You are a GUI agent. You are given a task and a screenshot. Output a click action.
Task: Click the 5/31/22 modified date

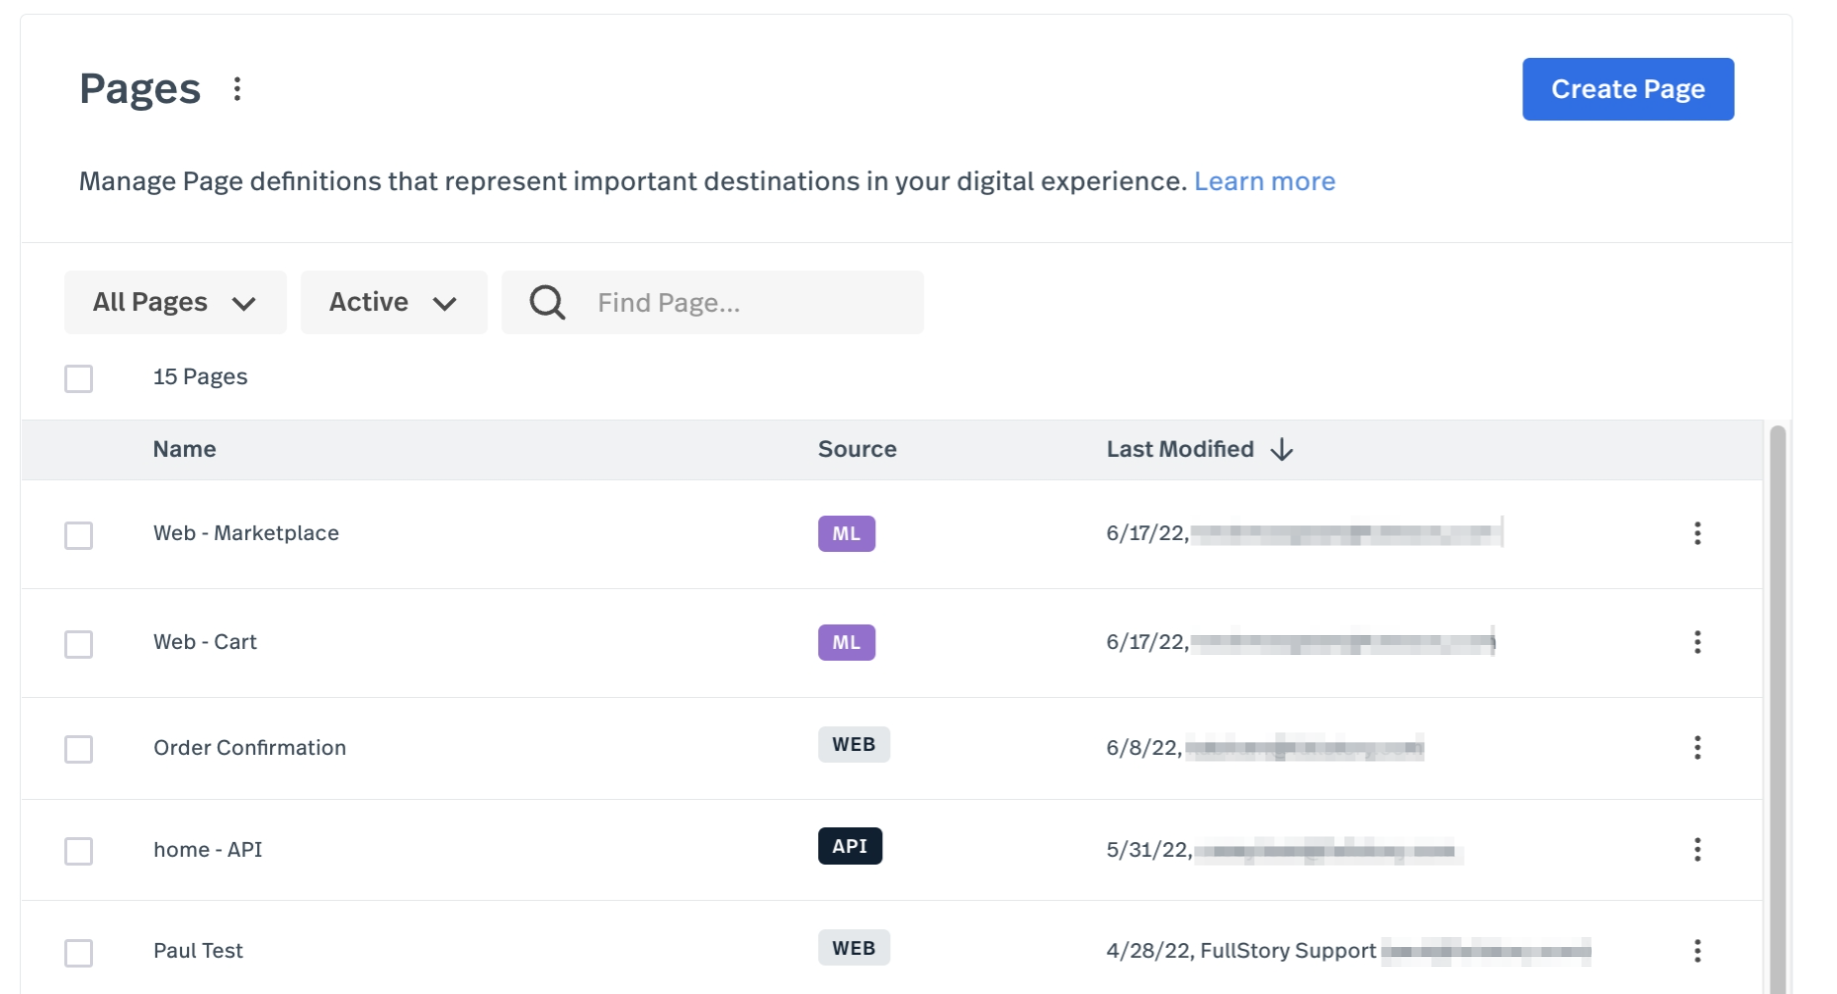[x=1149, y=850]
